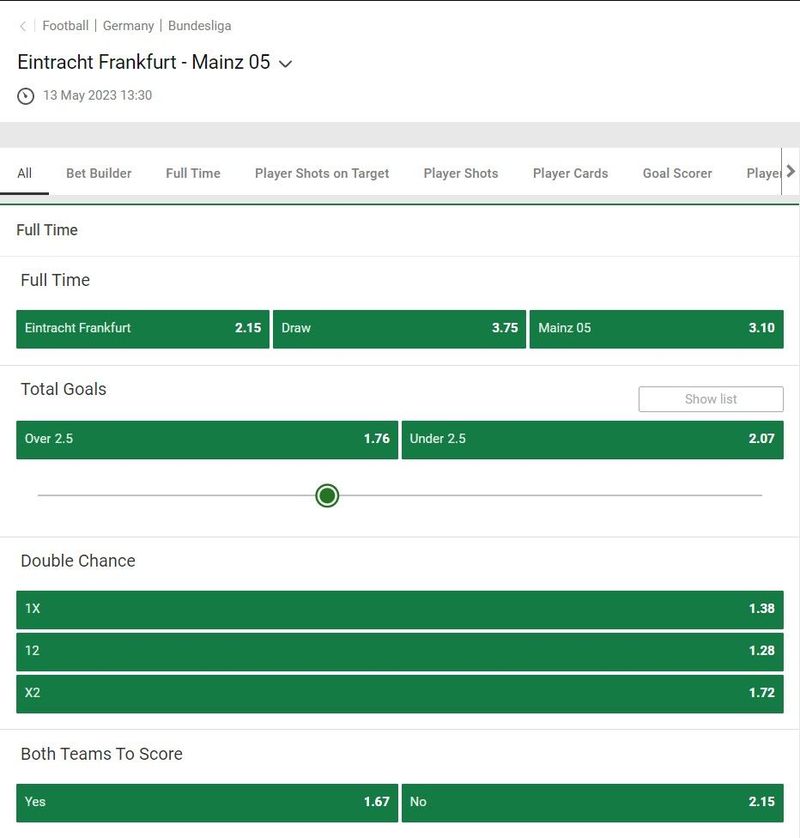
Task: Select the All tab
Action: (24, 173)
